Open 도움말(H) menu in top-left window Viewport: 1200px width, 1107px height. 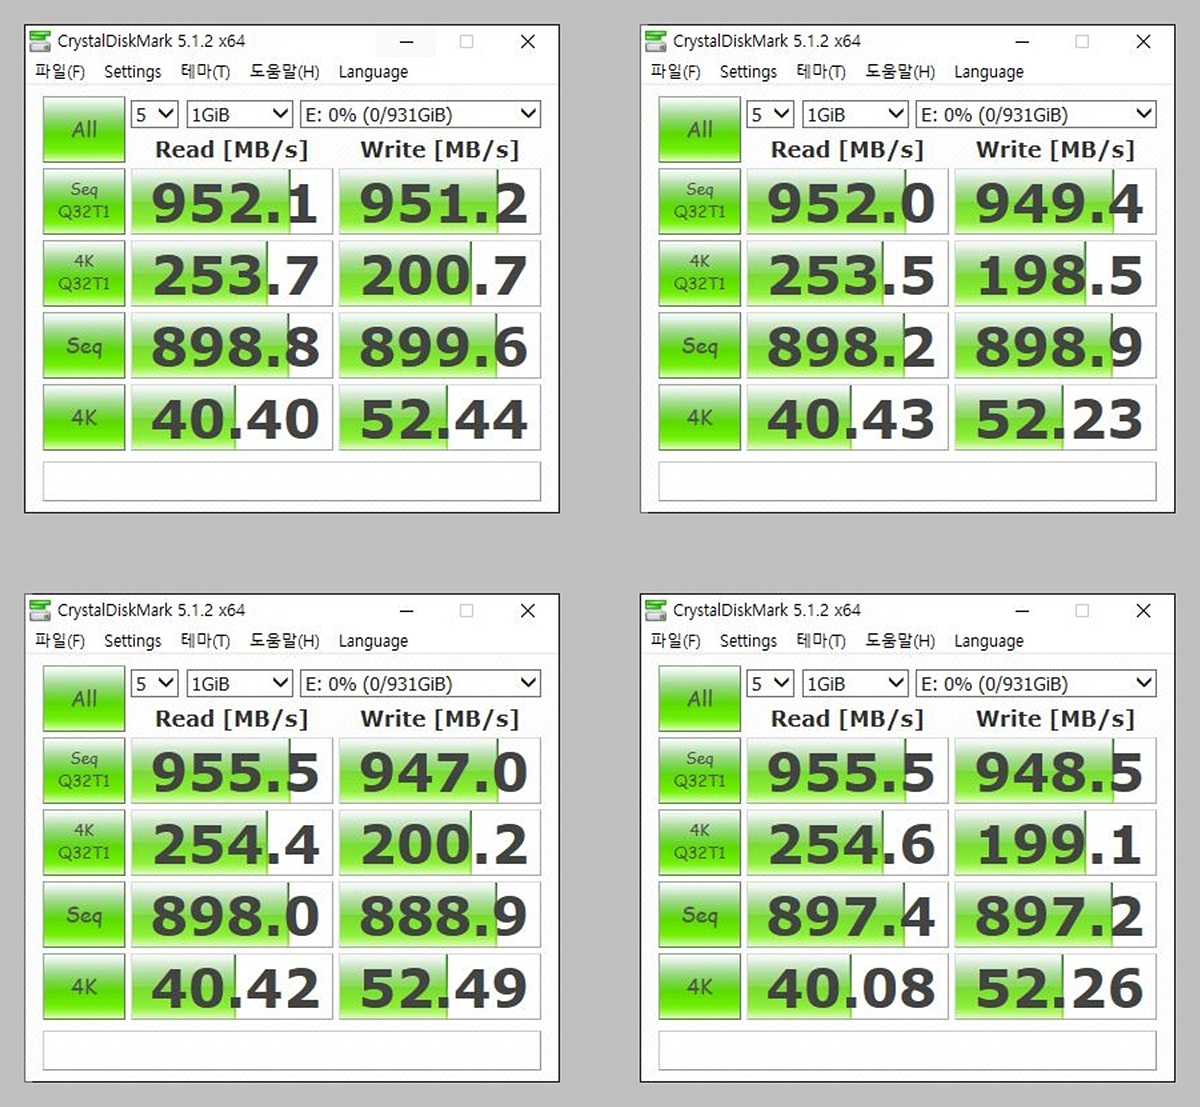tap(285, 72)
